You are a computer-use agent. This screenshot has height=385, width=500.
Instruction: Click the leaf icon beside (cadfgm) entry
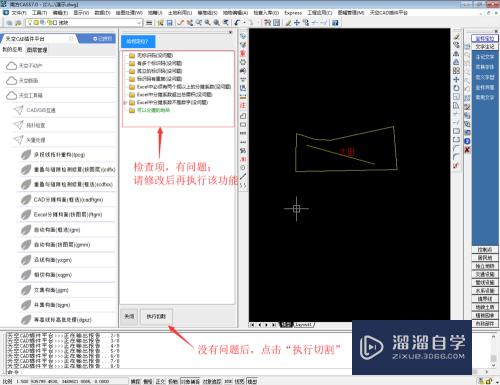coord(26,200)
